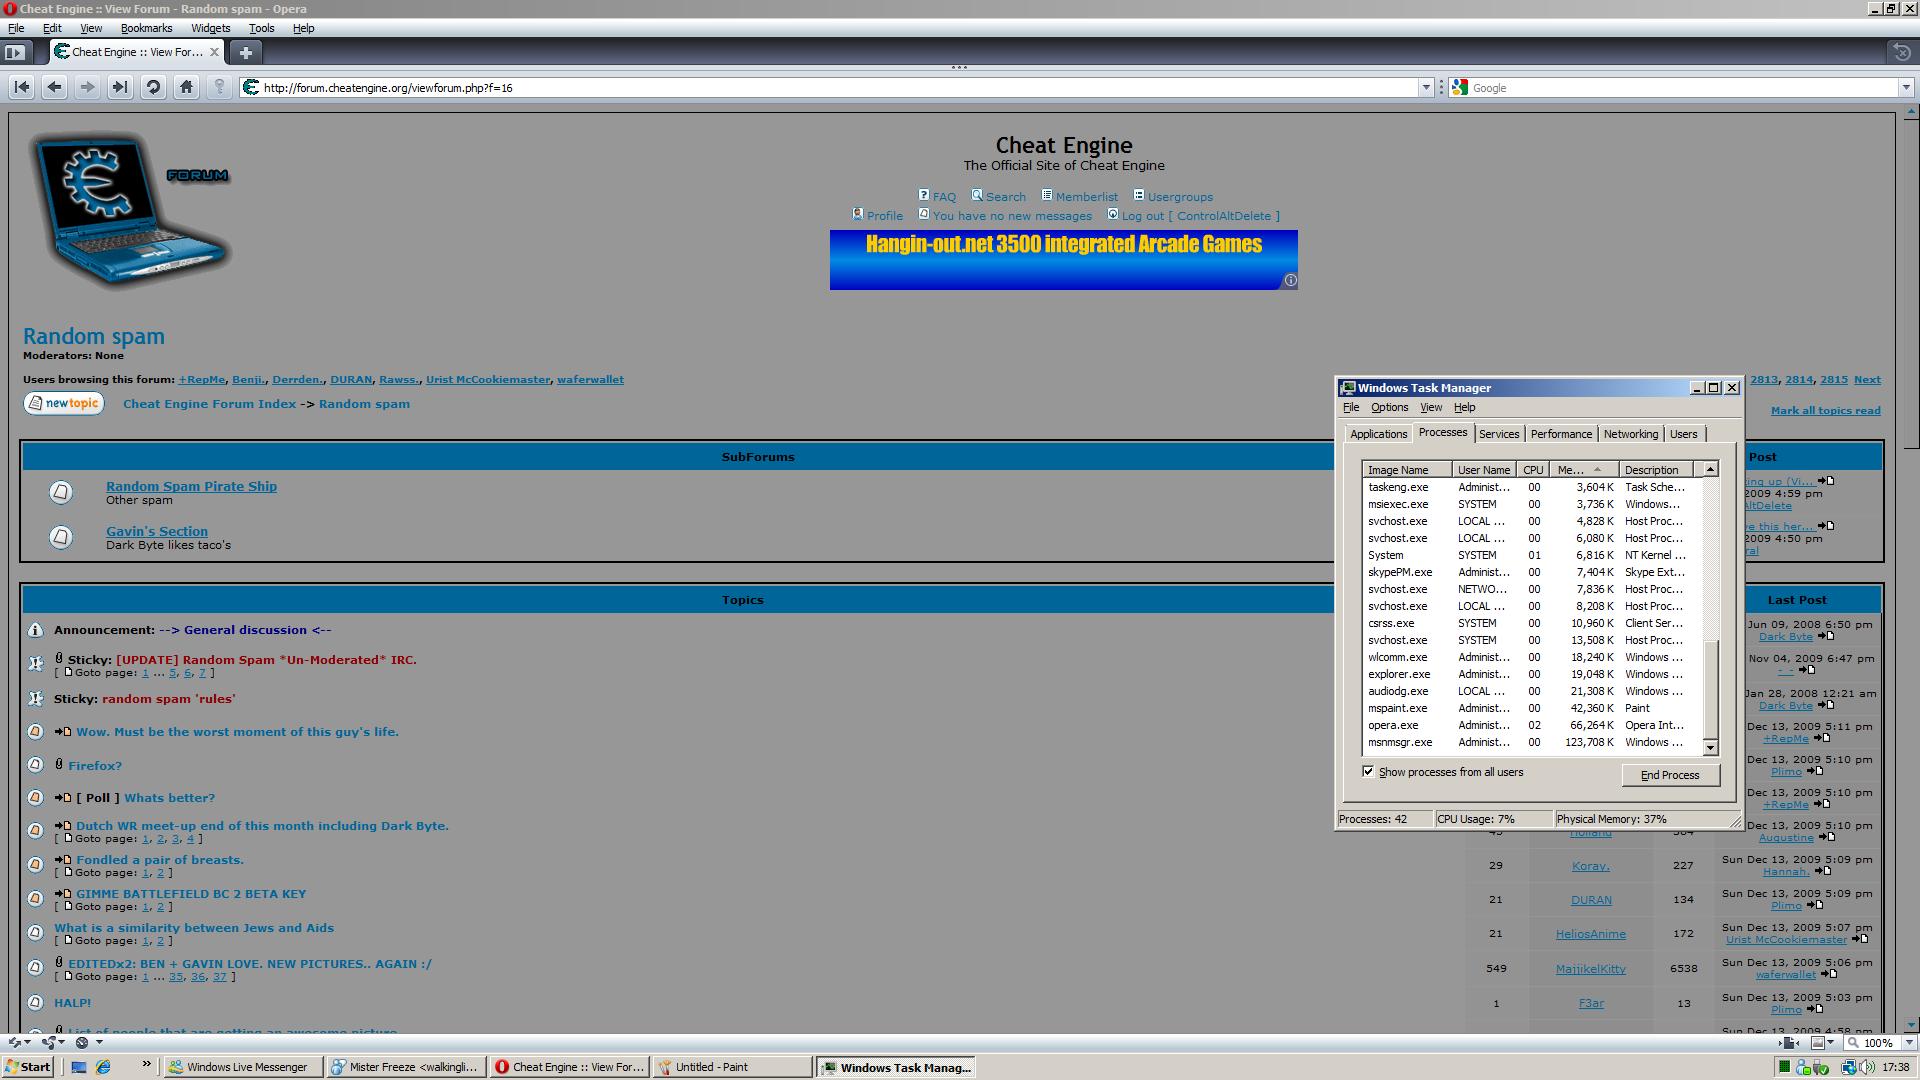Click the Windows Start button

click(x=27, y=1067)
